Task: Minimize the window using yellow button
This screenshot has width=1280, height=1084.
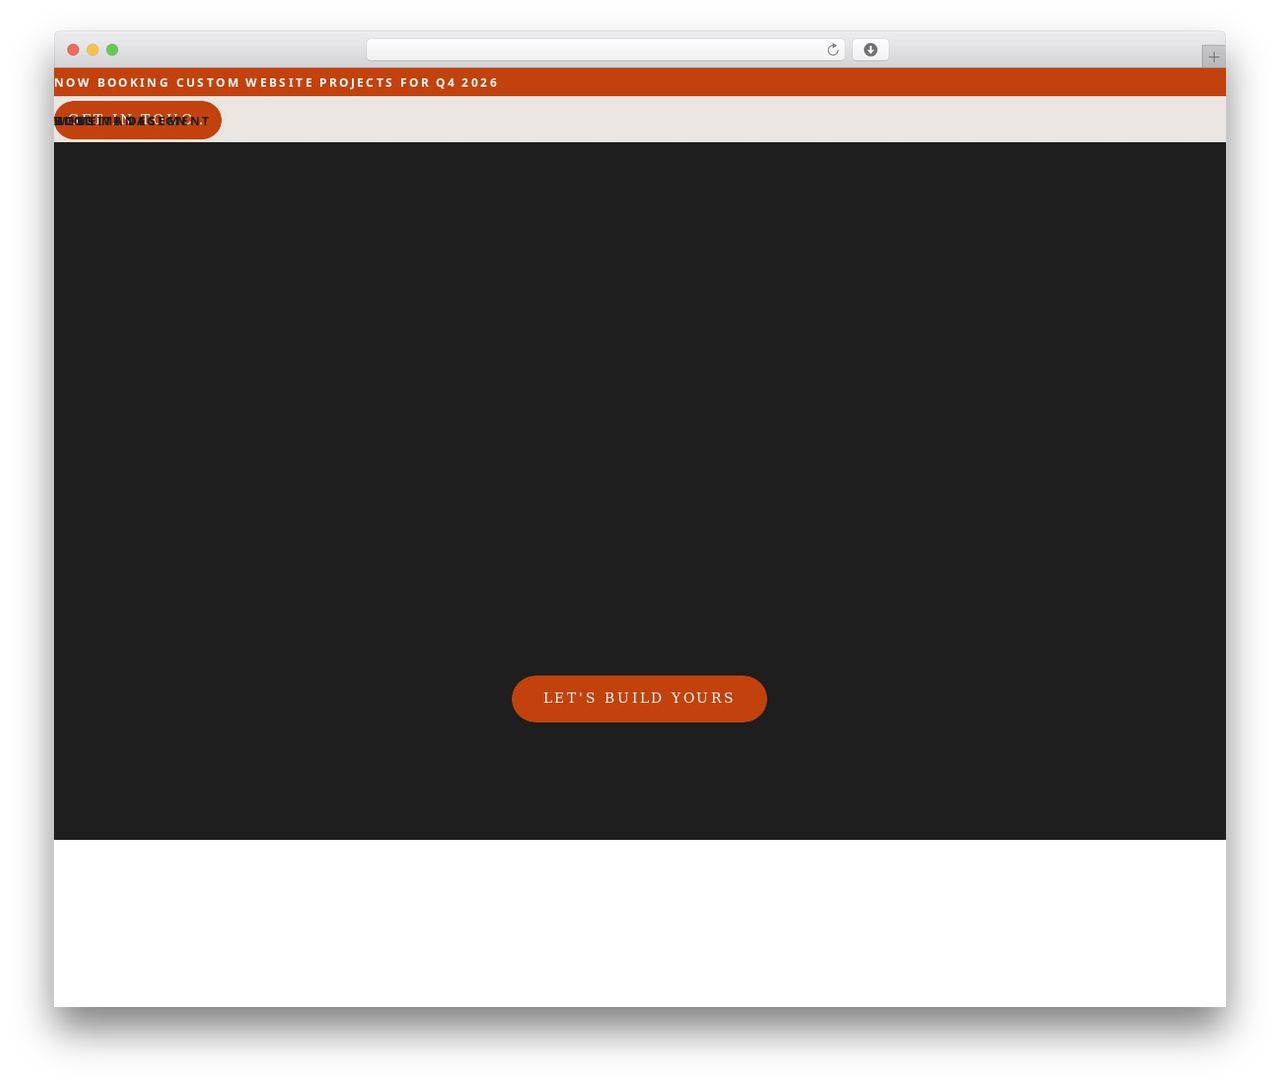Action: 92,50
